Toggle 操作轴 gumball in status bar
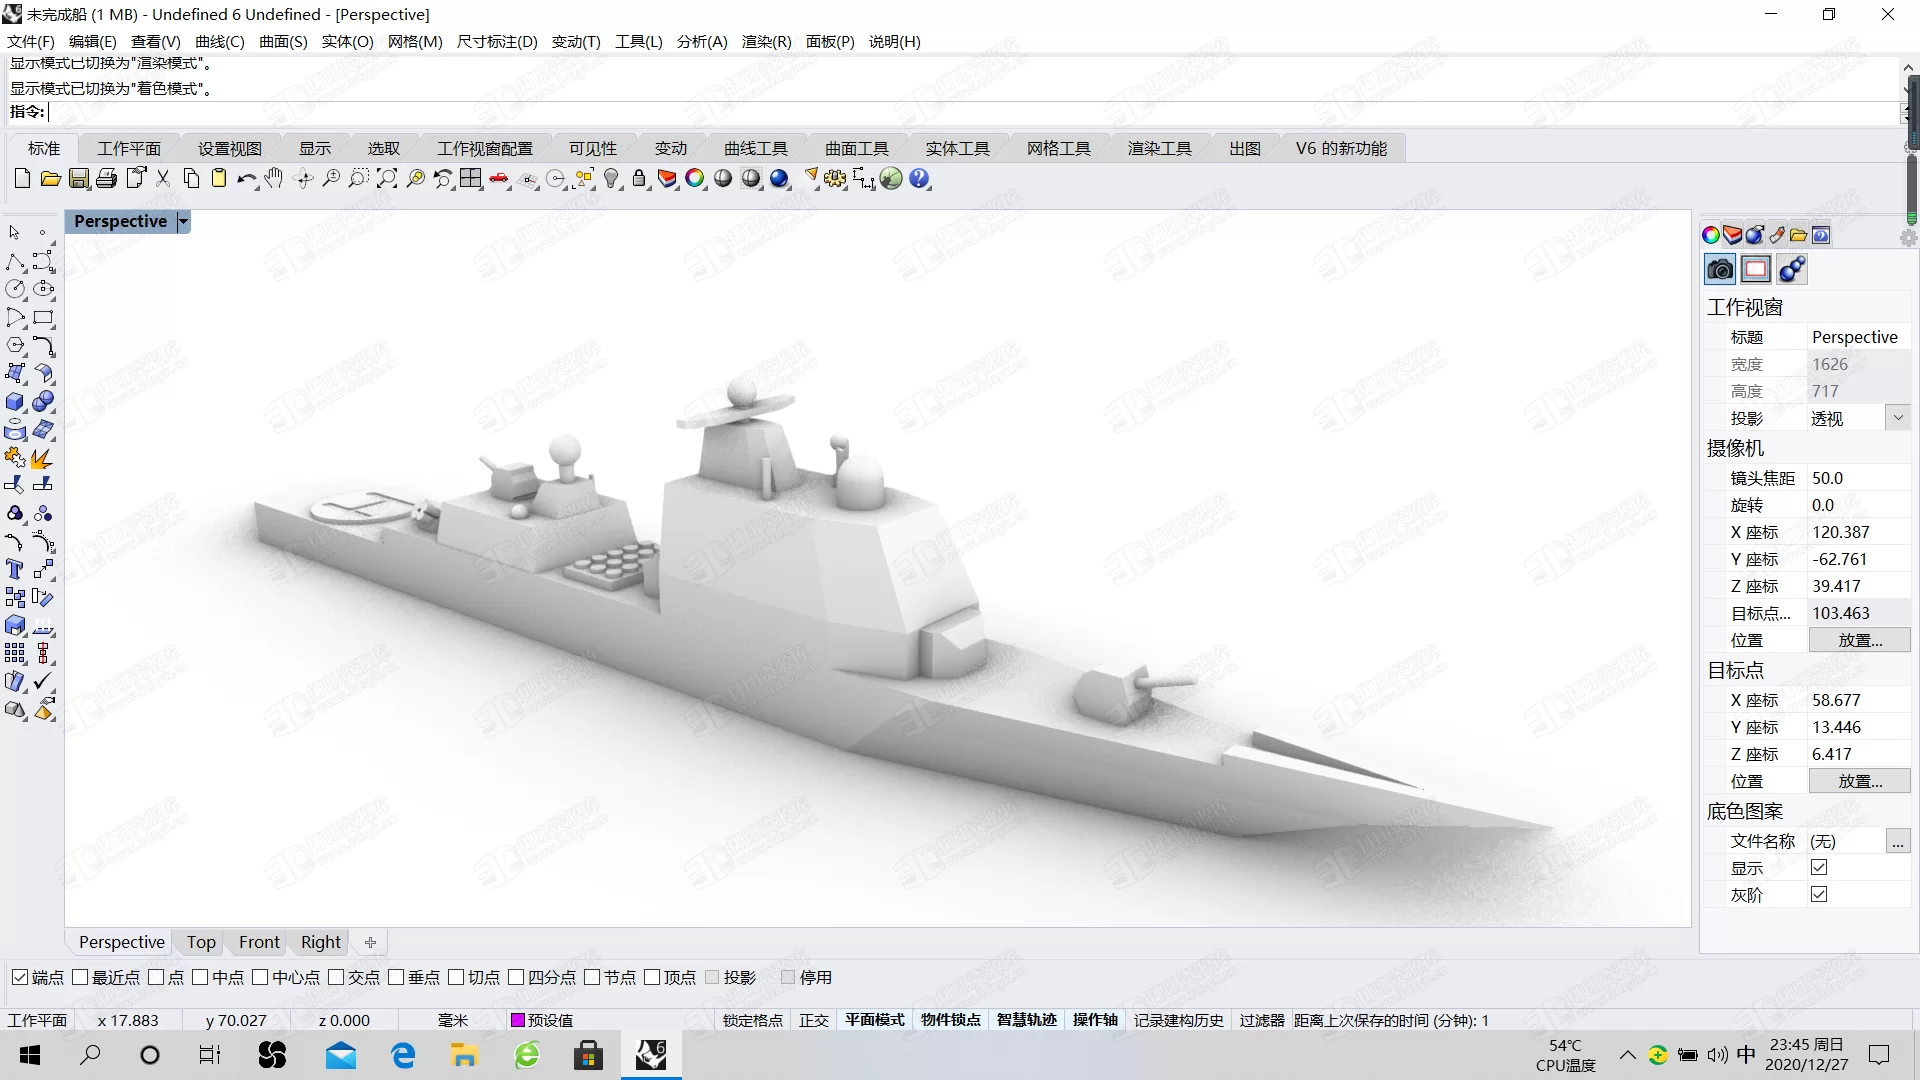 pos(1095,1020)
